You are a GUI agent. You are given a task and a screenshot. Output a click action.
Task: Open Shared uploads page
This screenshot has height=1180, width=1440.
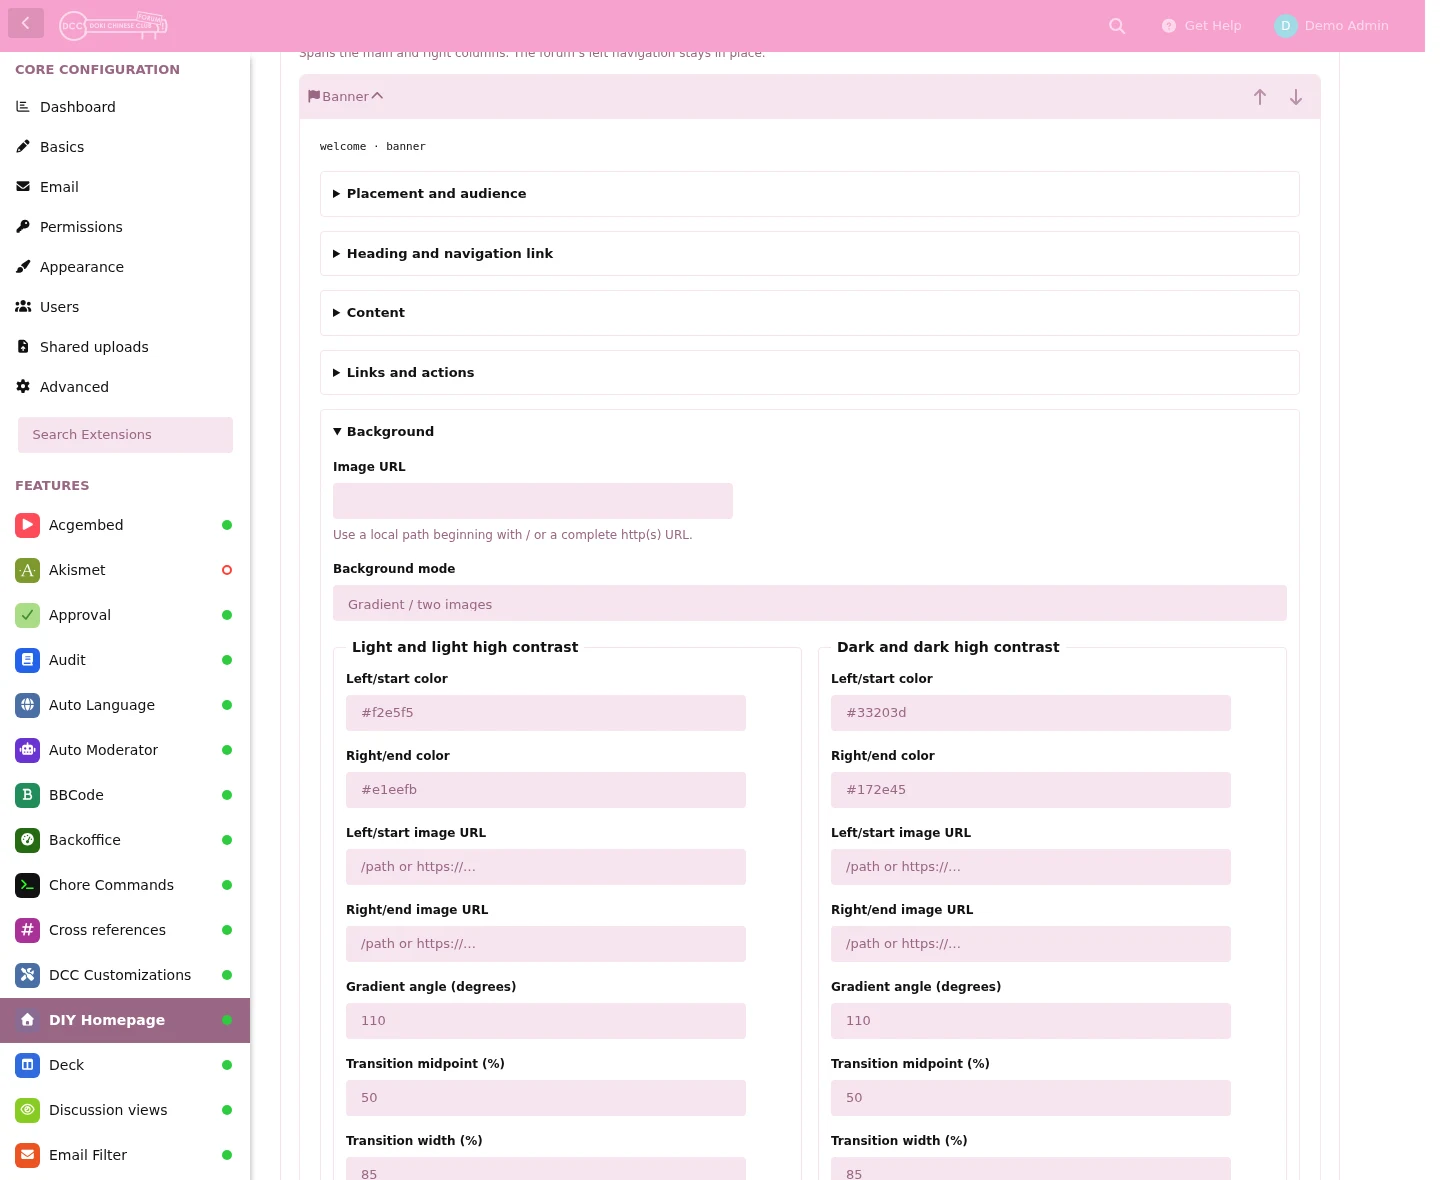(125, 347)
